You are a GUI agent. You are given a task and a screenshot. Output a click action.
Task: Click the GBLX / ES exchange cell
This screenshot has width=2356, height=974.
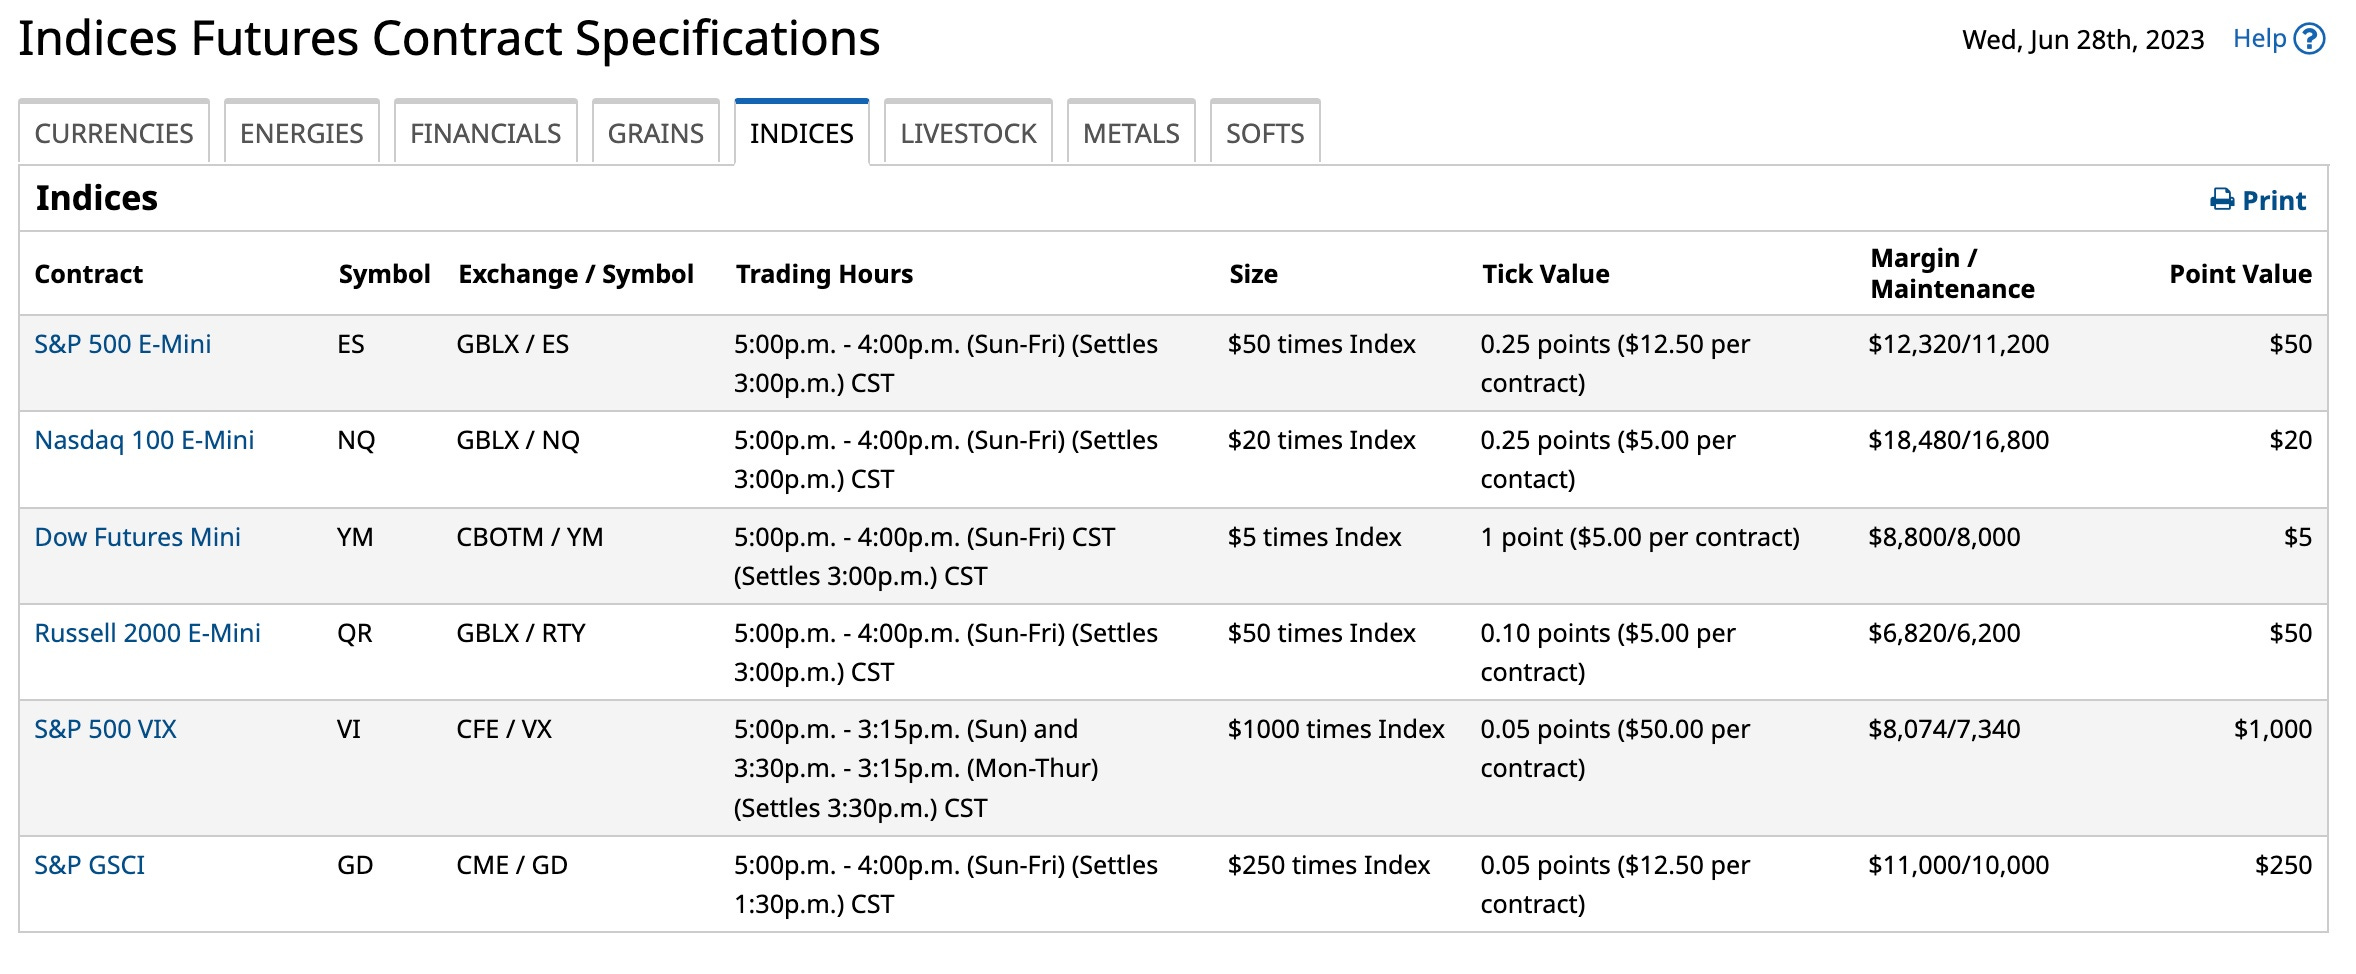[x=513, y=344]
